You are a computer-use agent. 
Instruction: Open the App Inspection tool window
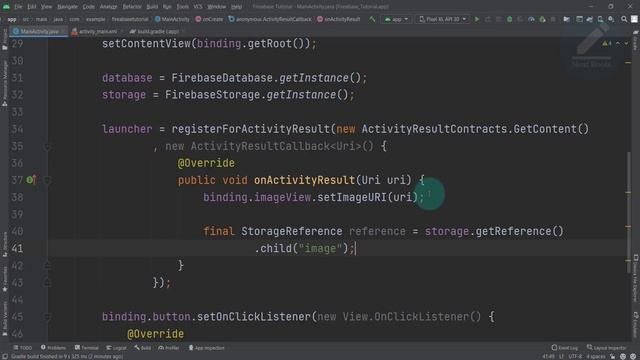tap(207, 348)
